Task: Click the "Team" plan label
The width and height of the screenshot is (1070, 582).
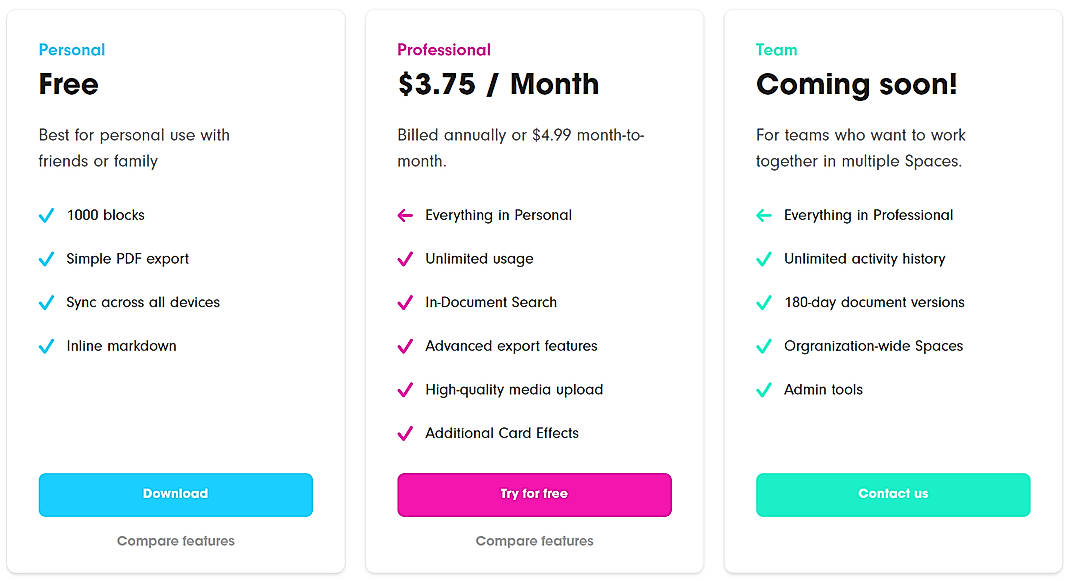Action: pos(777,49)
